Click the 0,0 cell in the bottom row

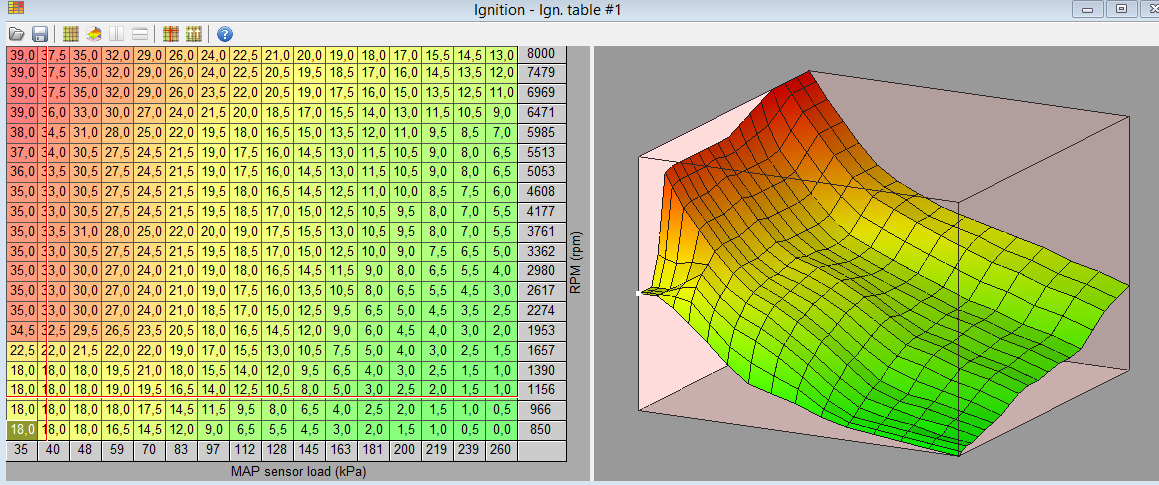pos(501,428)
